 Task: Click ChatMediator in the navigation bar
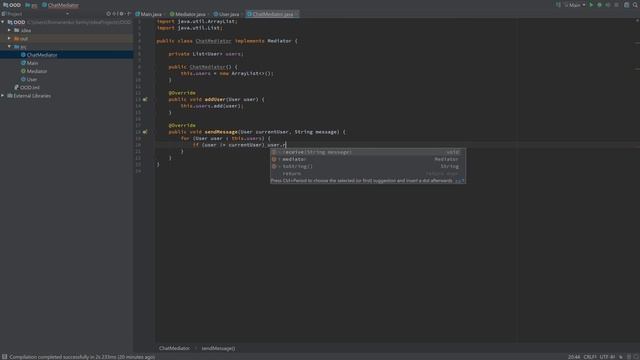click(x=60, y=5)
